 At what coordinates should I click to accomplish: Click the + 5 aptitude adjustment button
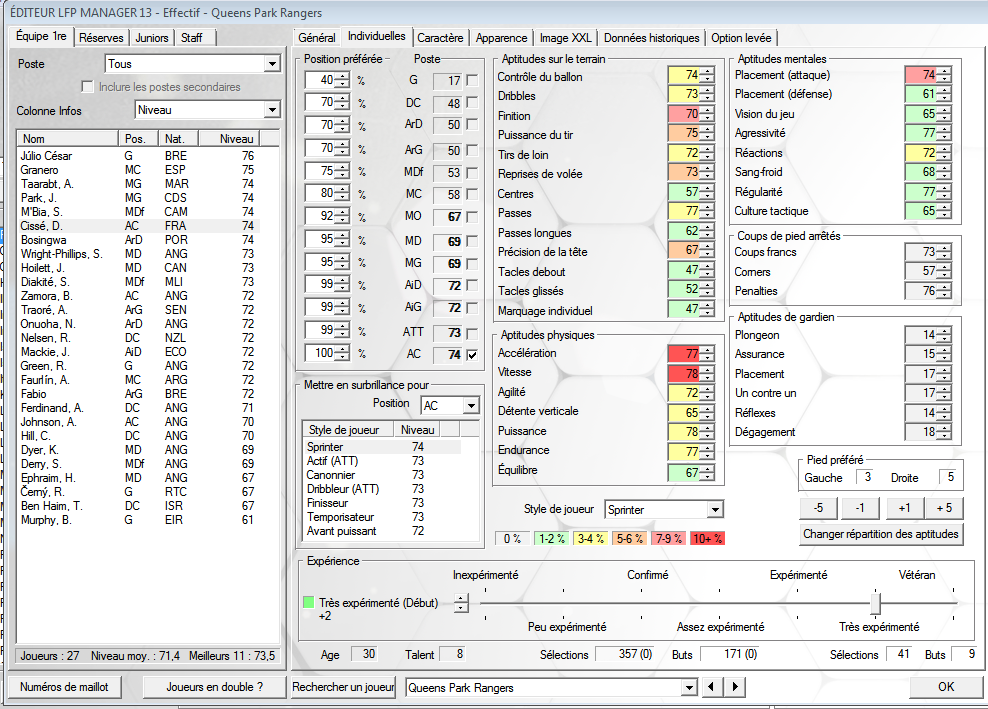pos(945,507)
